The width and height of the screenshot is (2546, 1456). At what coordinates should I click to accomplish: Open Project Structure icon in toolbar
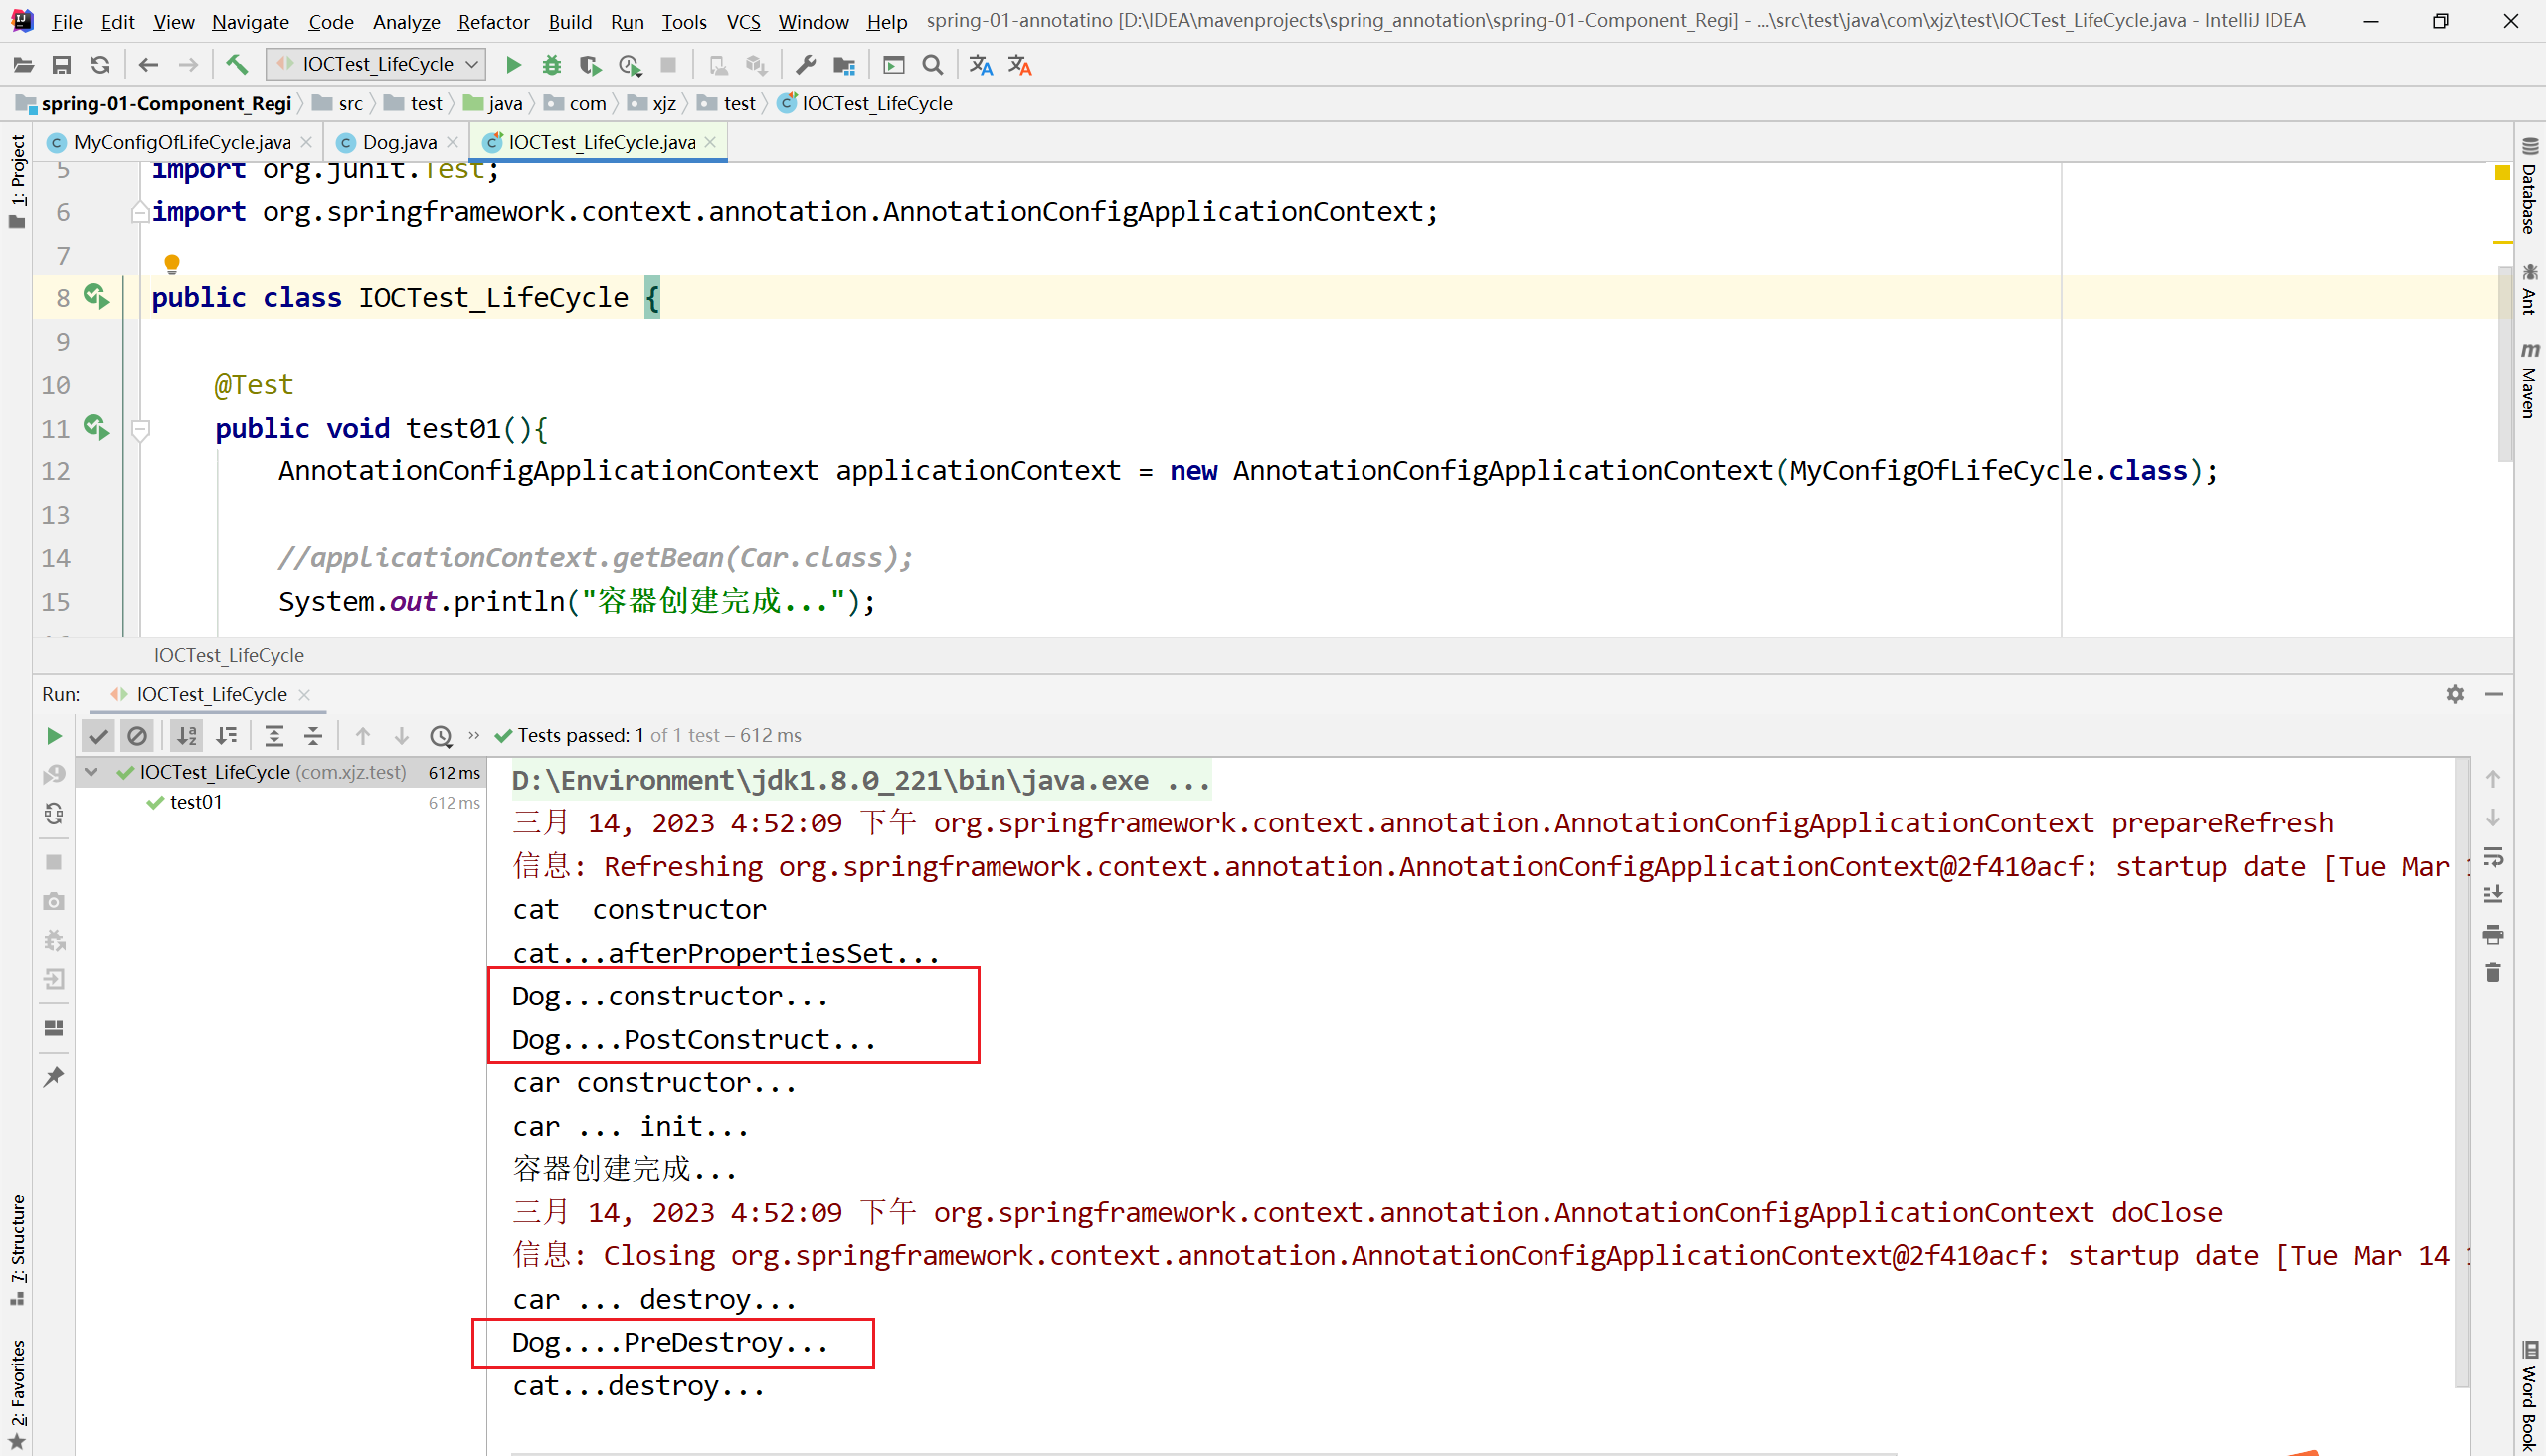[845, 65]
